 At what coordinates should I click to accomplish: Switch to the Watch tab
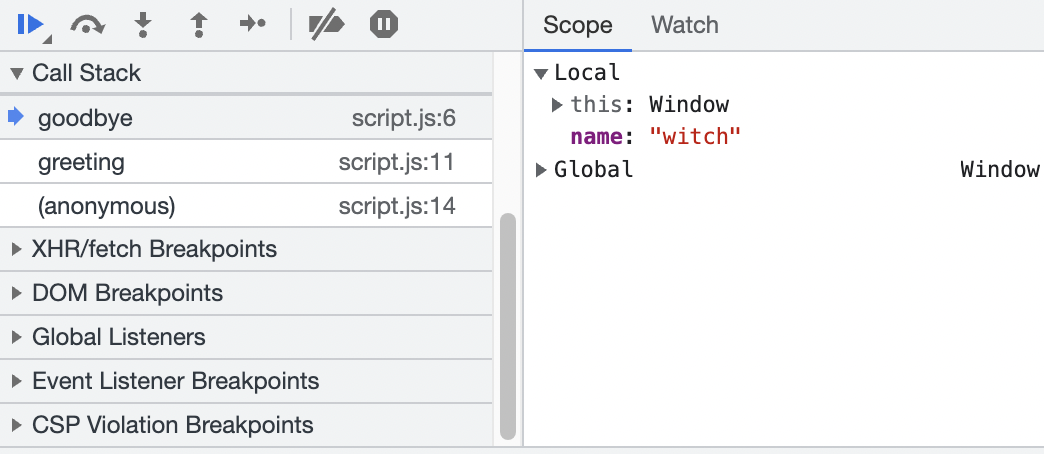[684, 25]
